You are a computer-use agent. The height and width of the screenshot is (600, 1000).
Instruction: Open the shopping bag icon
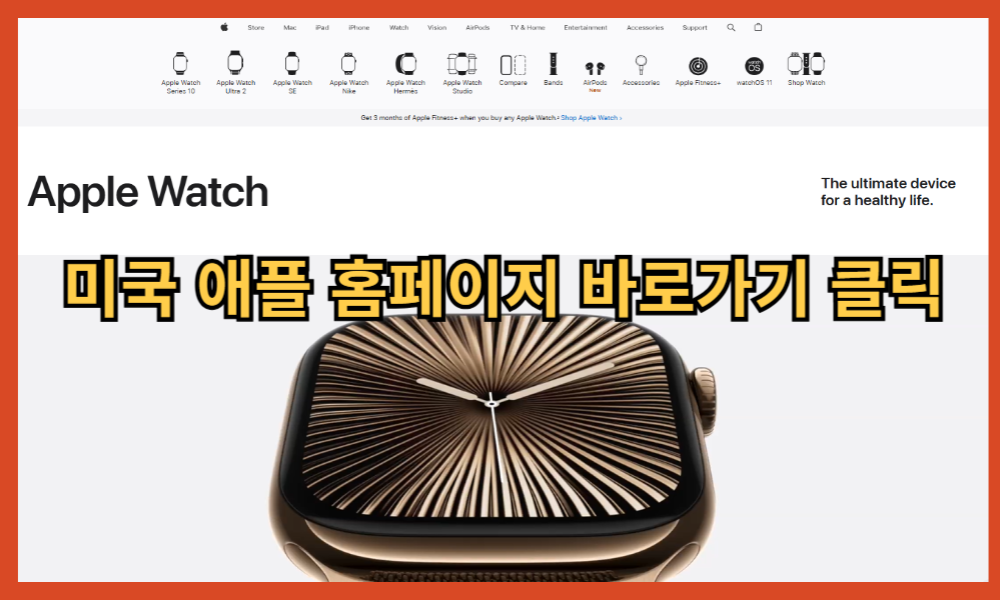758,27
